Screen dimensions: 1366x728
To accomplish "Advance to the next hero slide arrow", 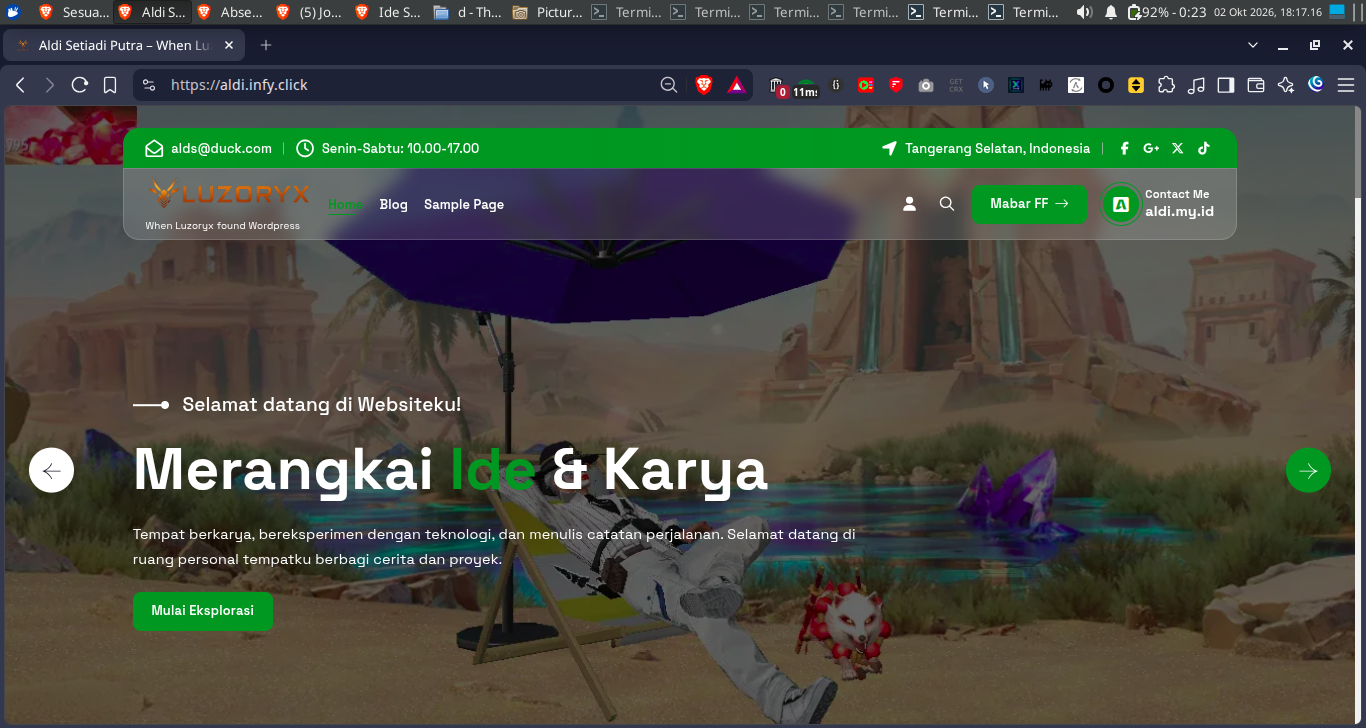I will point(1308,470).
